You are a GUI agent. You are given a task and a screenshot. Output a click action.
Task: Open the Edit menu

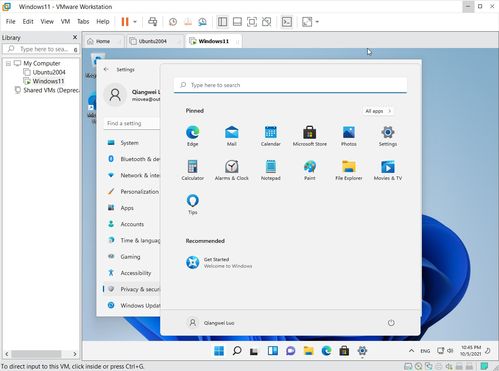tap(28, 22)
